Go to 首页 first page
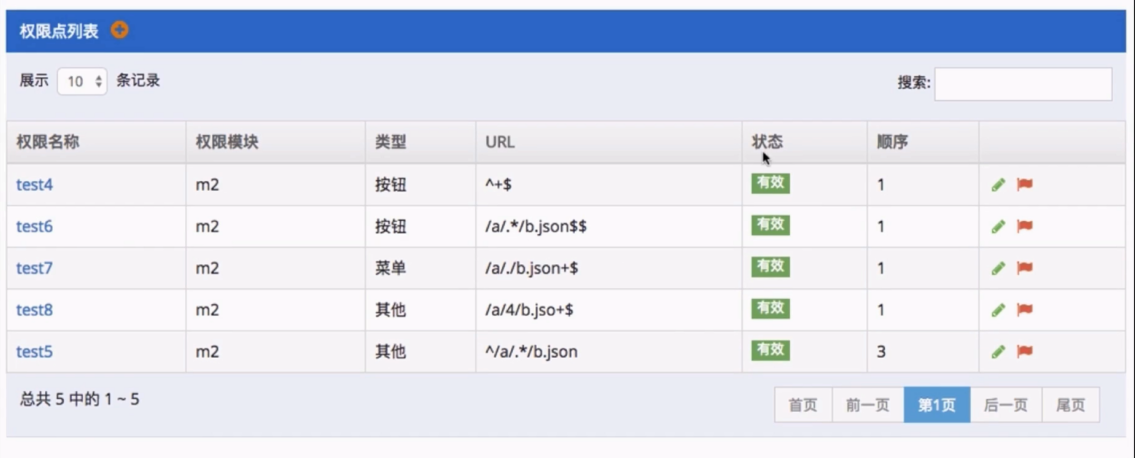The height and width of the screenshot is (458, 1135). pos(803,405)
